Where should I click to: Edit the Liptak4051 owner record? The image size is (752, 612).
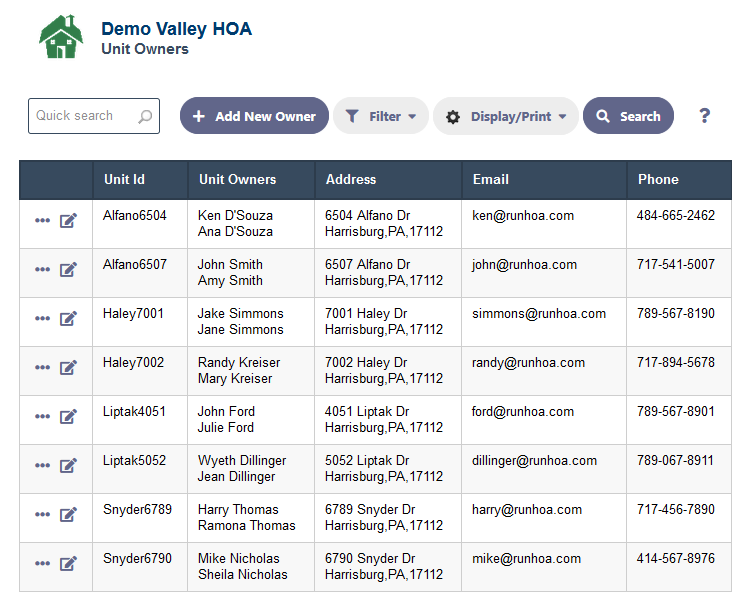coord(68,416)
